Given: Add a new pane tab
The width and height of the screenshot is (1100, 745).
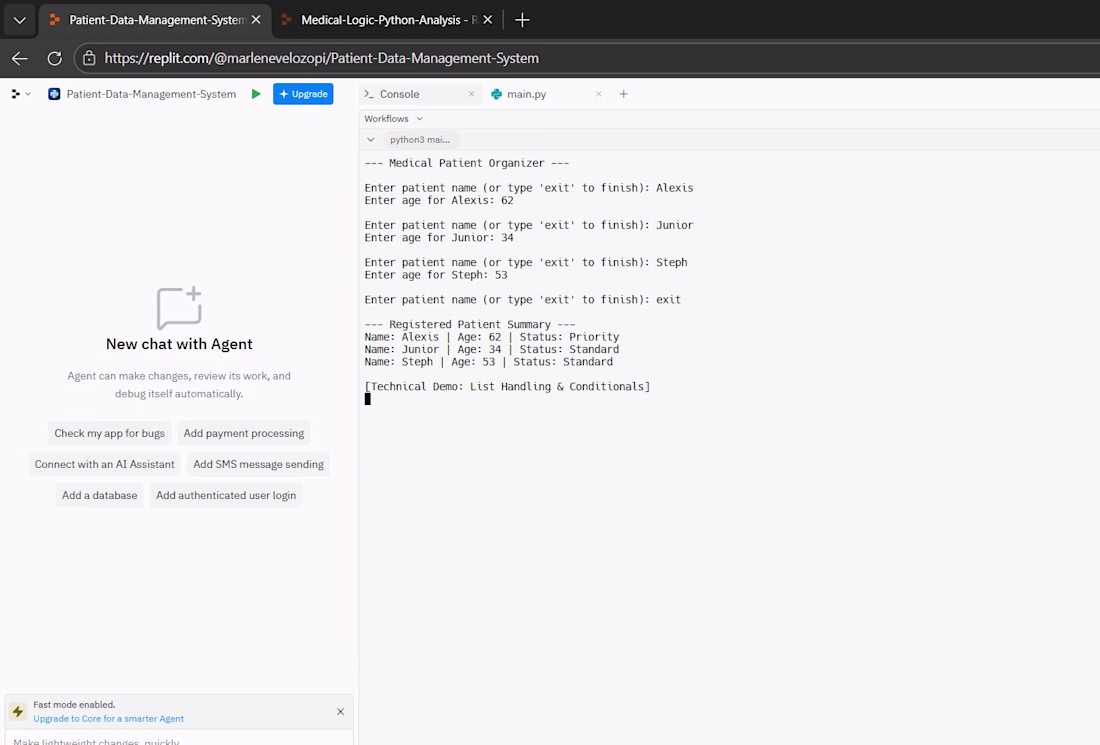Looking at the screenshot, I should tap(624, 94).
